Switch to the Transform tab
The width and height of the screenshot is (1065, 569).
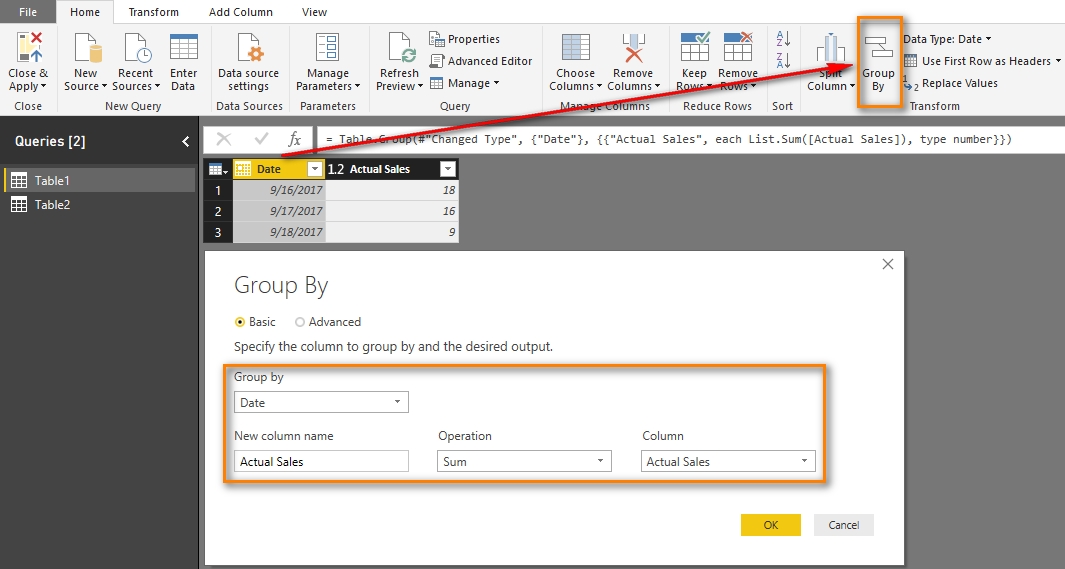click(154, 12)
